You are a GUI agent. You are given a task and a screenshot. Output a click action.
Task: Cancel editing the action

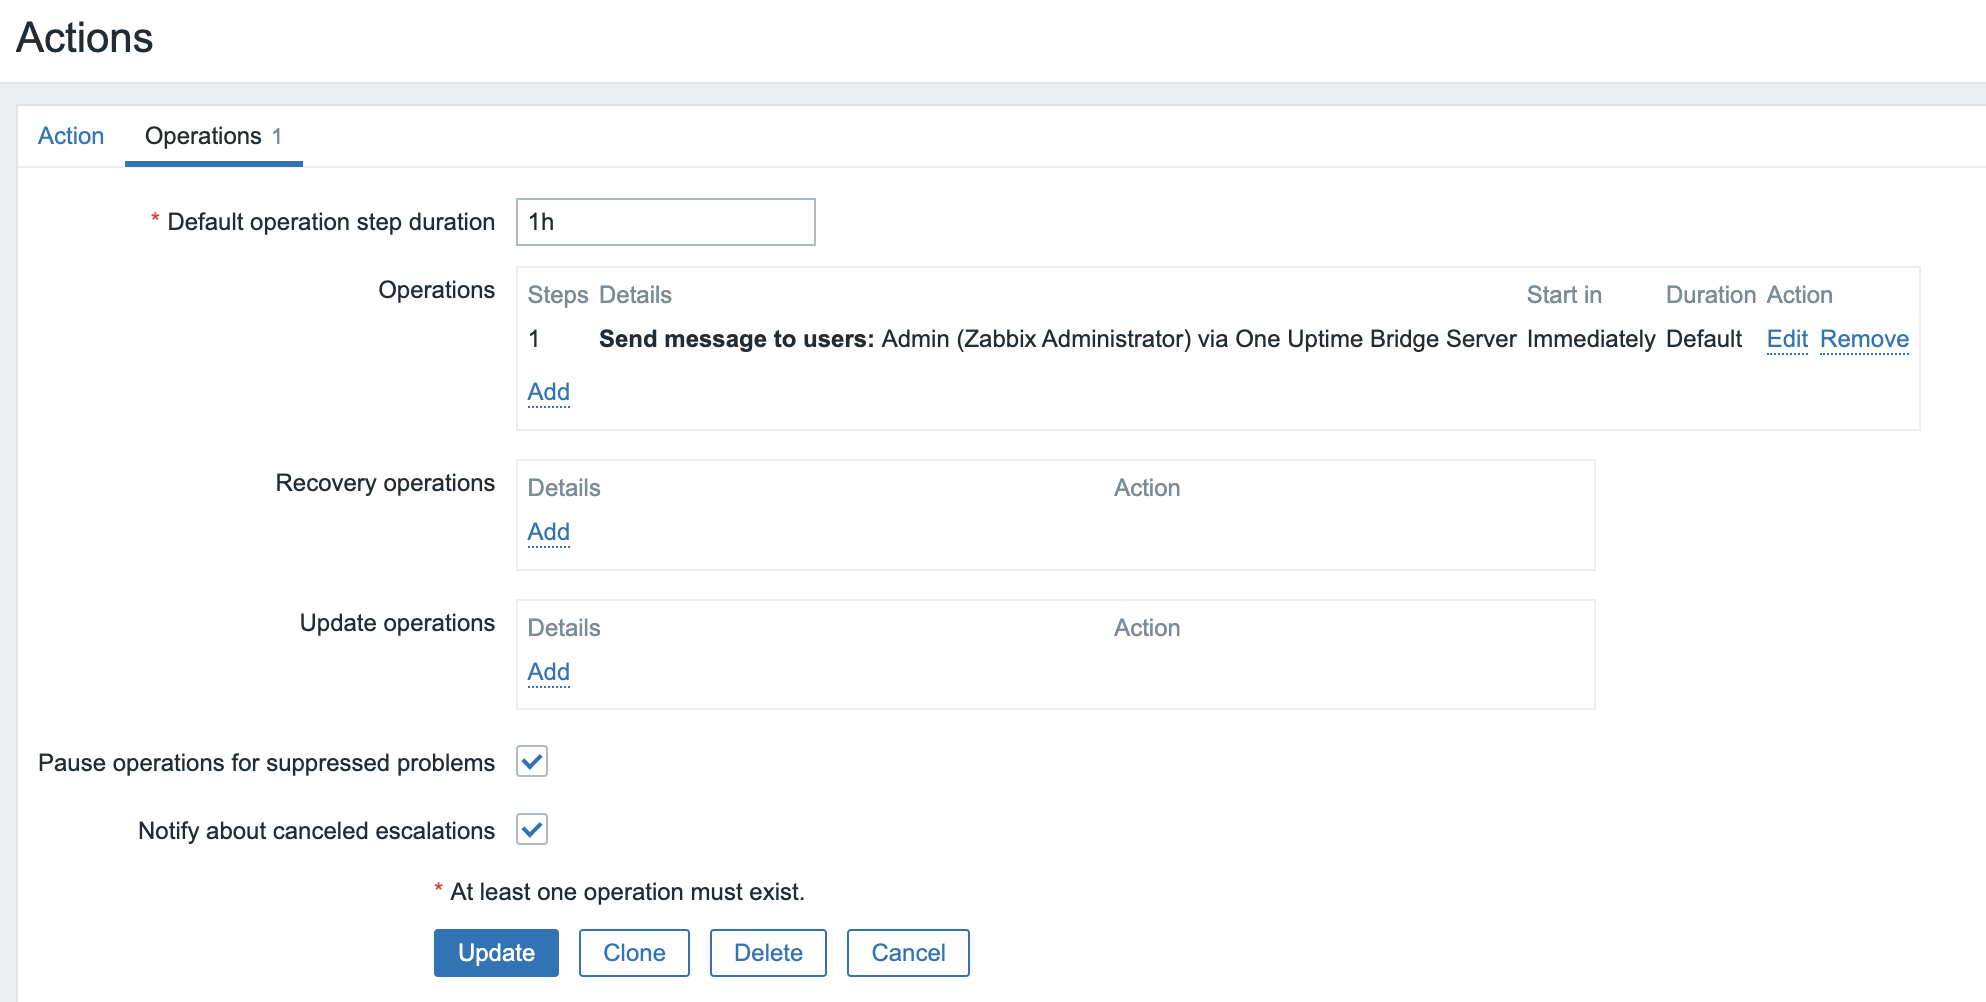[x=907, y=953]
